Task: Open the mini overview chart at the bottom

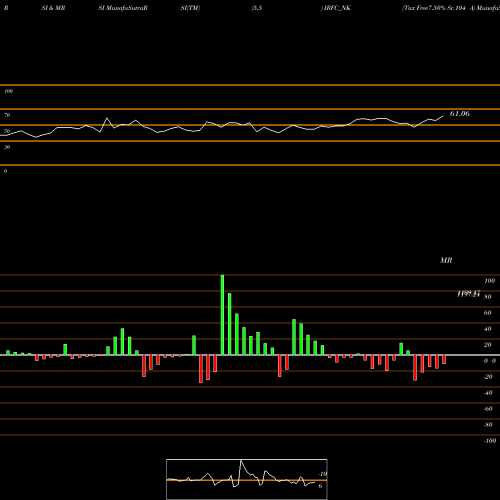Action: 247,479
